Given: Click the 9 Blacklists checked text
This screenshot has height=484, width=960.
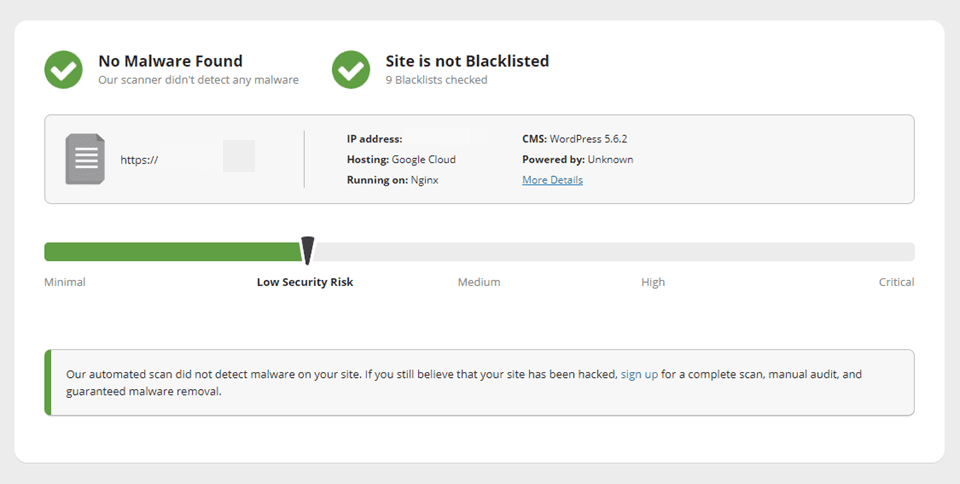Looking at the screenshot, I should click(x=436, y=80).
